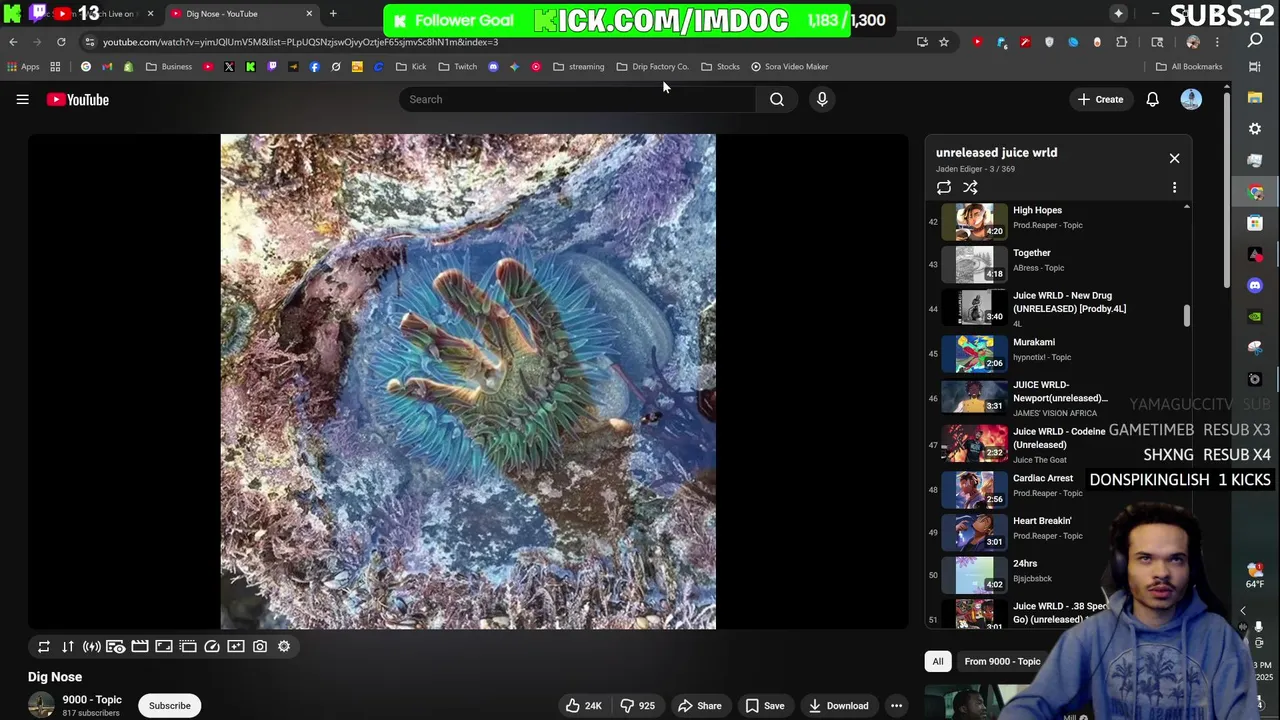The width and height of the screenshot is (1280, 720).
Task: Click the address bar URL
Action: (x=300, y=42)
